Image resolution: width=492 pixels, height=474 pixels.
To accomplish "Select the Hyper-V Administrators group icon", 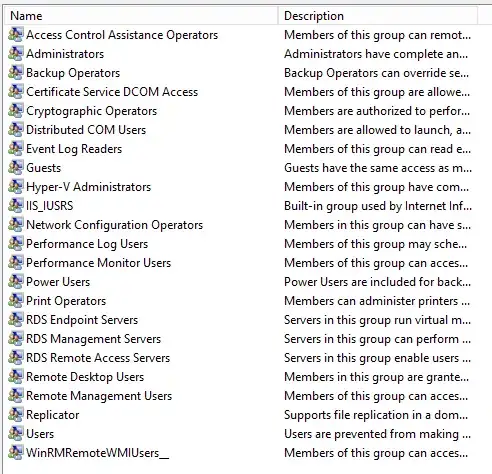I will [16, 187].
